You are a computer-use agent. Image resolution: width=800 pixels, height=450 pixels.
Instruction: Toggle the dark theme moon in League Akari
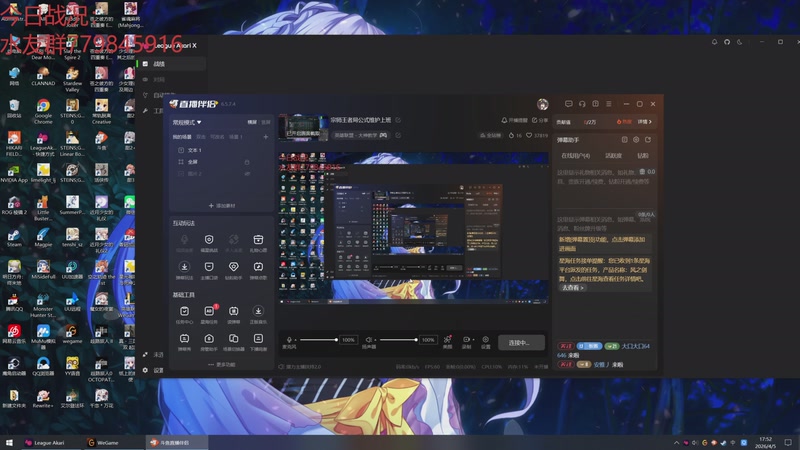(740, 42)
